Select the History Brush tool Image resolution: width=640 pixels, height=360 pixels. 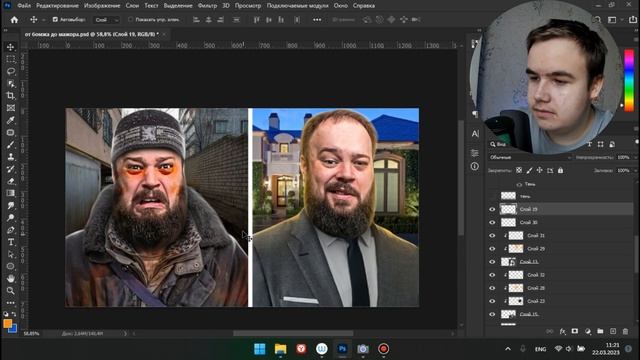[x=11, y=169]
